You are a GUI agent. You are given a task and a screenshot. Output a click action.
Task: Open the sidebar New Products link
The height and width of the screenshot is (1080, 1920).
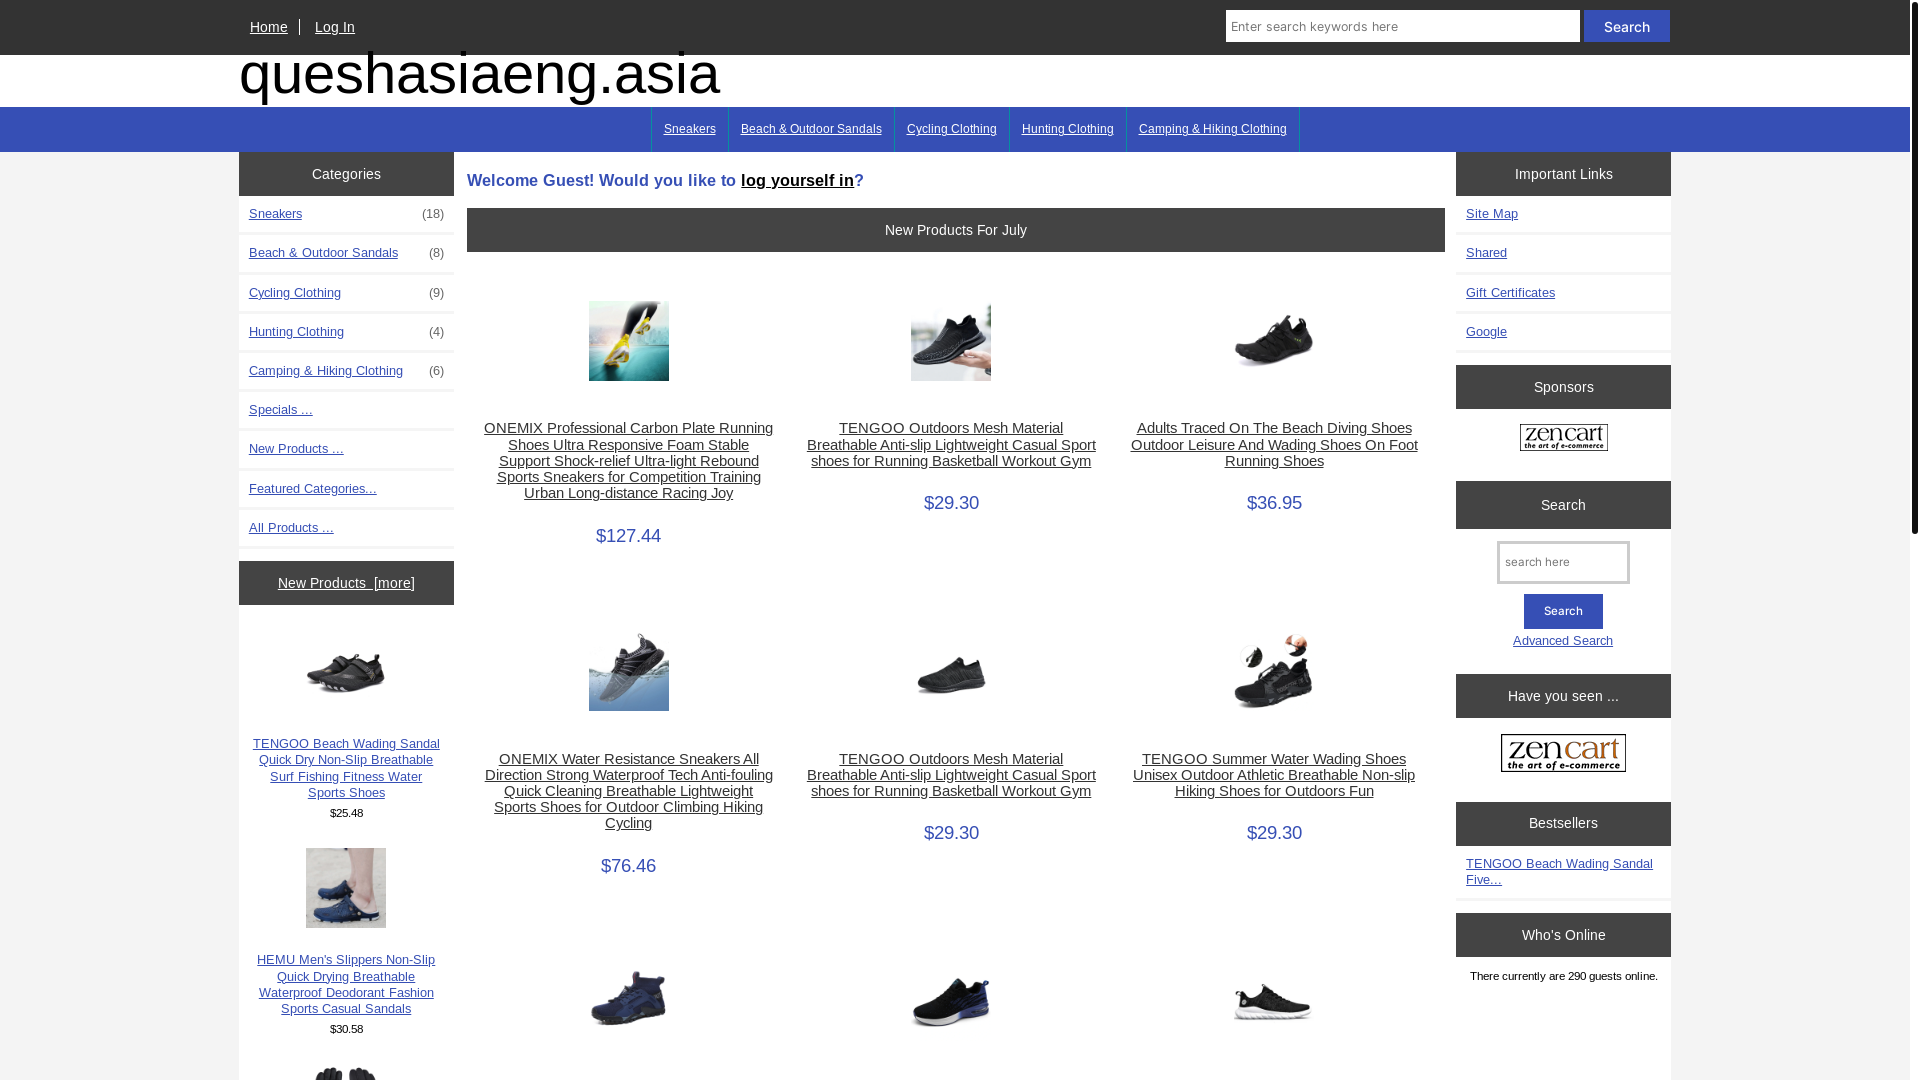[296, 449]
